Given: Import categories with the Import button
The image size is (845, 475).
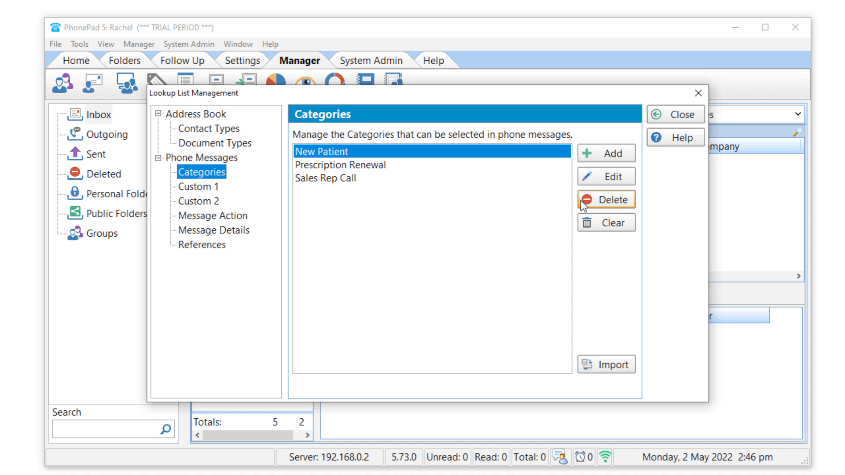Looking at the screenshot, I should tap(606, 365).
